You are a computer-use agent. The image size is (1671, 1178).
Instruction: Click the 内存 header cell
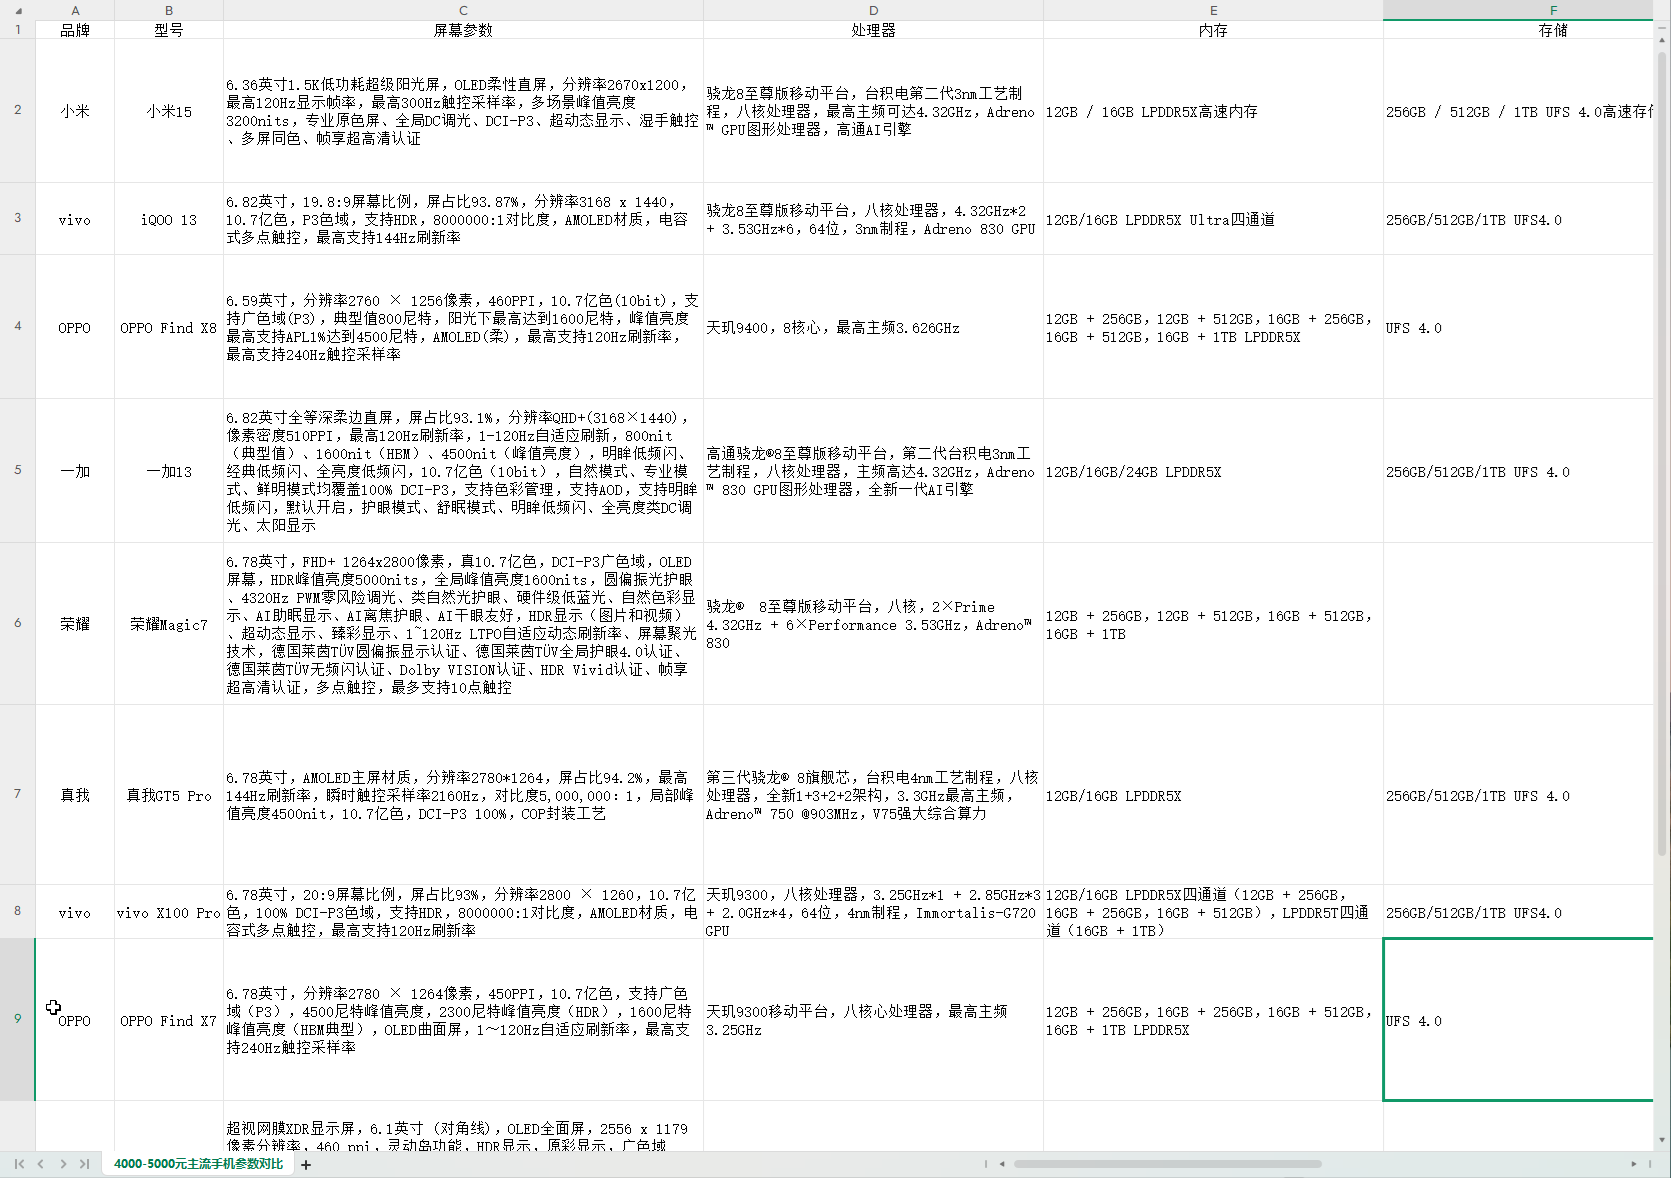tap(1213, 30)
